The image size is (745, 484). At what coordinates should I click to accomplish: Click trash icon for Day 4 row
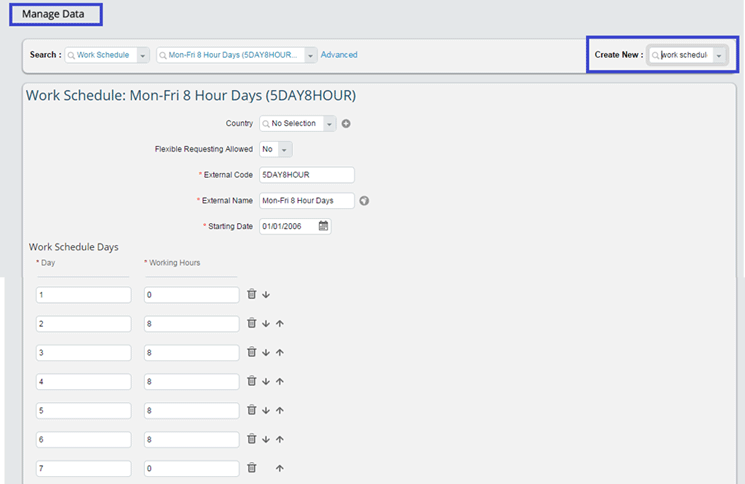click(x=252, y=381)
